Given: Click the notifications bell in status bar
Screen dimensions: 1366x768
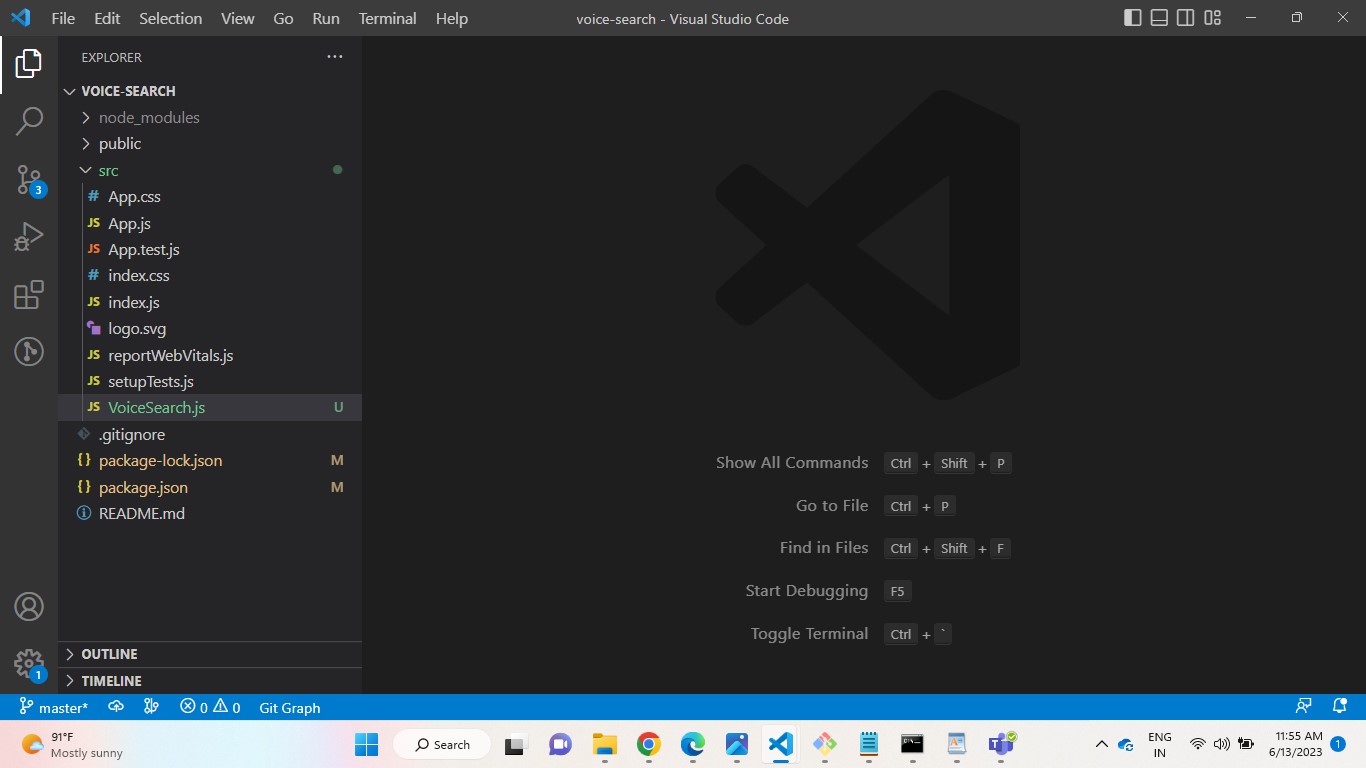Looking at the screenshot, I should [x=1340, y=707].
